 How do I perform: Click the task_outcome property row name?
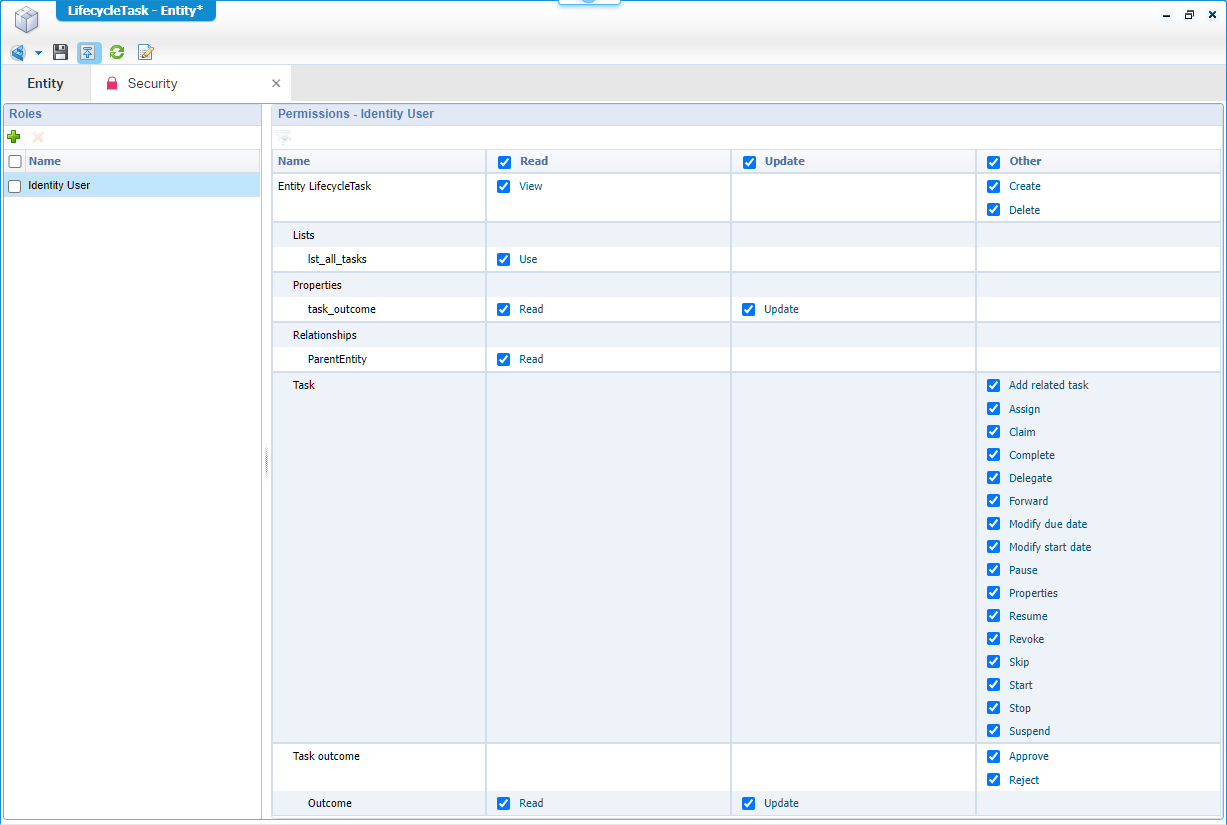(342, 309)
